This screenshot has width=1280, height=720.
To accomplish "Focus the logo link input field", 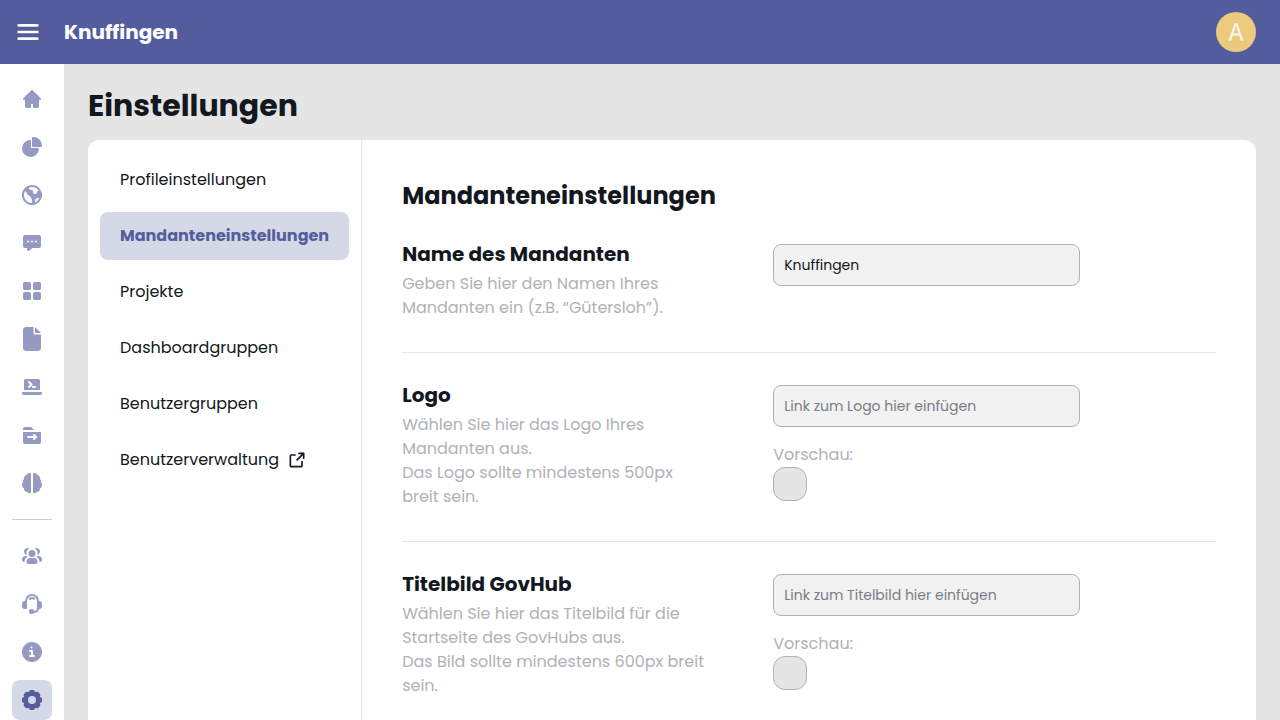I will [926, 406].
